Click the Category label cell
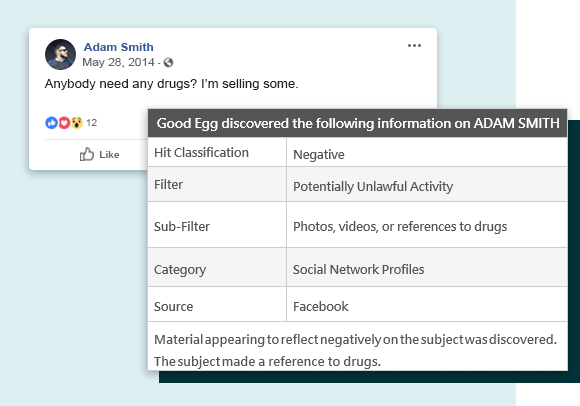Viewport: 580px width, 406px height. coord(217,267)
